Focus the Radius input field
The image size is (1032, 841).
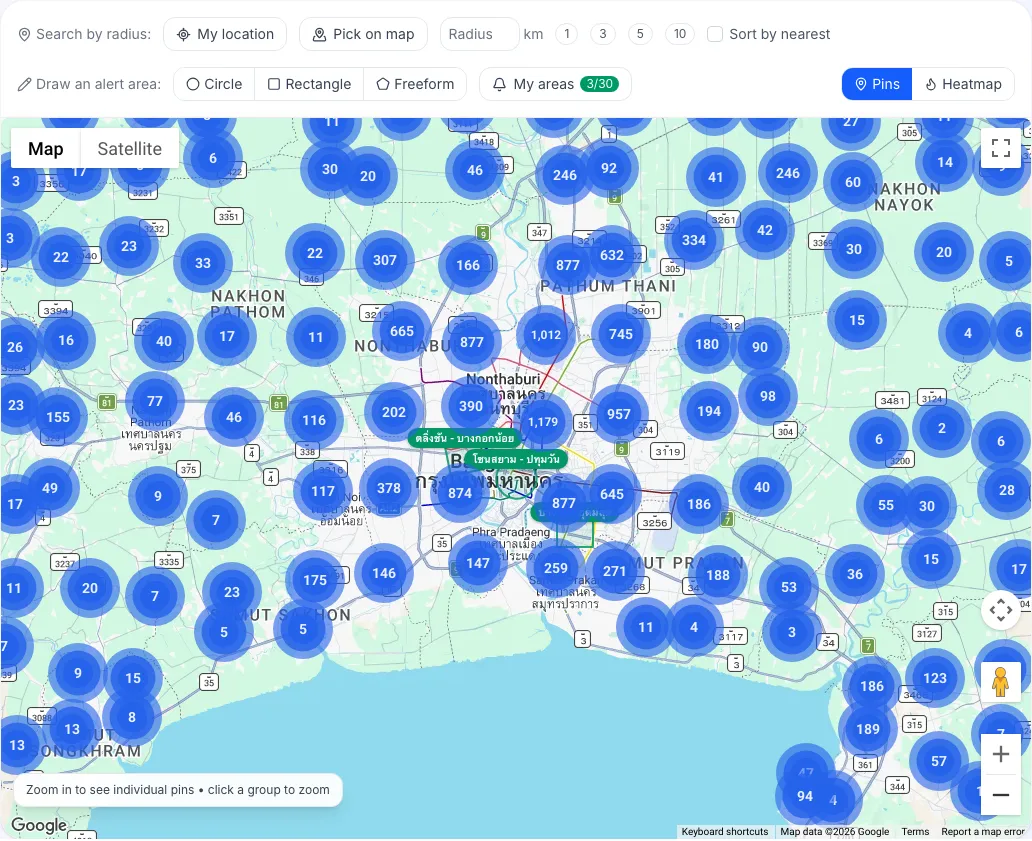[480, 34]
